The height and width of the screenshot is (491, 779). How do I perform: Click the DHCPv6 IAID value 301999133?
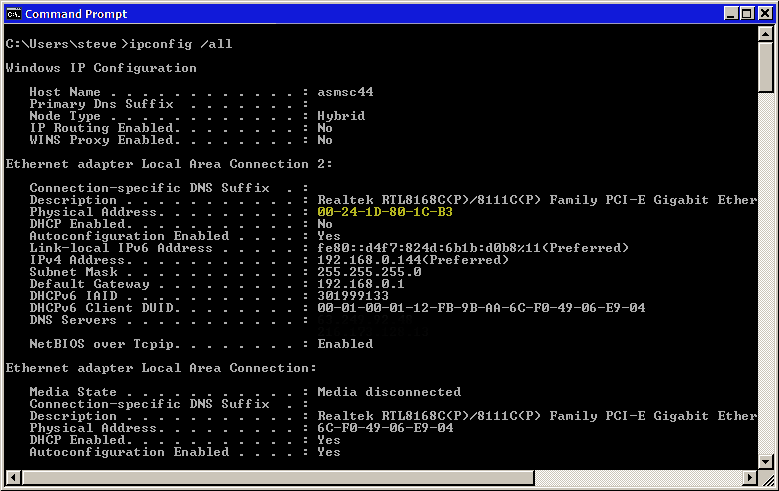point(353,296)
